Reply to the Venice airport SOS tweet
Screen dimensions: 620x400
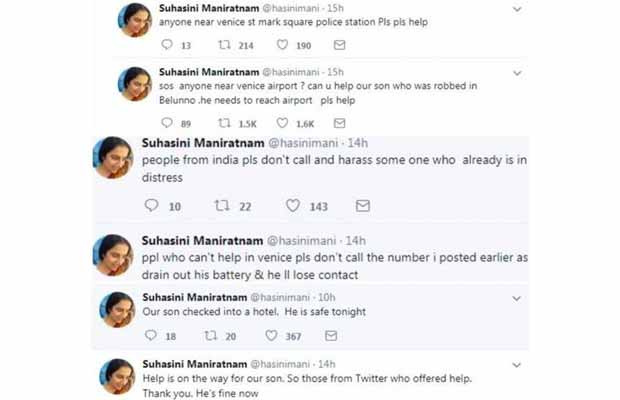coord(166,123)
